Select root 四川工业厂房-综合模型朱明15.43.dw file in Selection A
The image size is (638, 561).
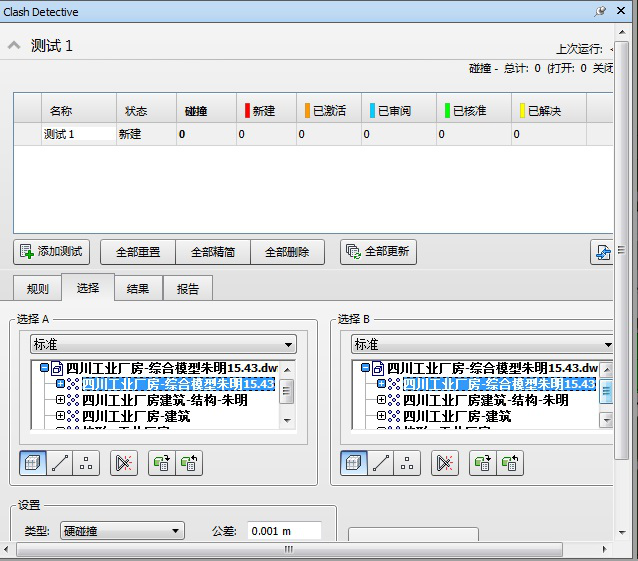(x=172, y=368)
